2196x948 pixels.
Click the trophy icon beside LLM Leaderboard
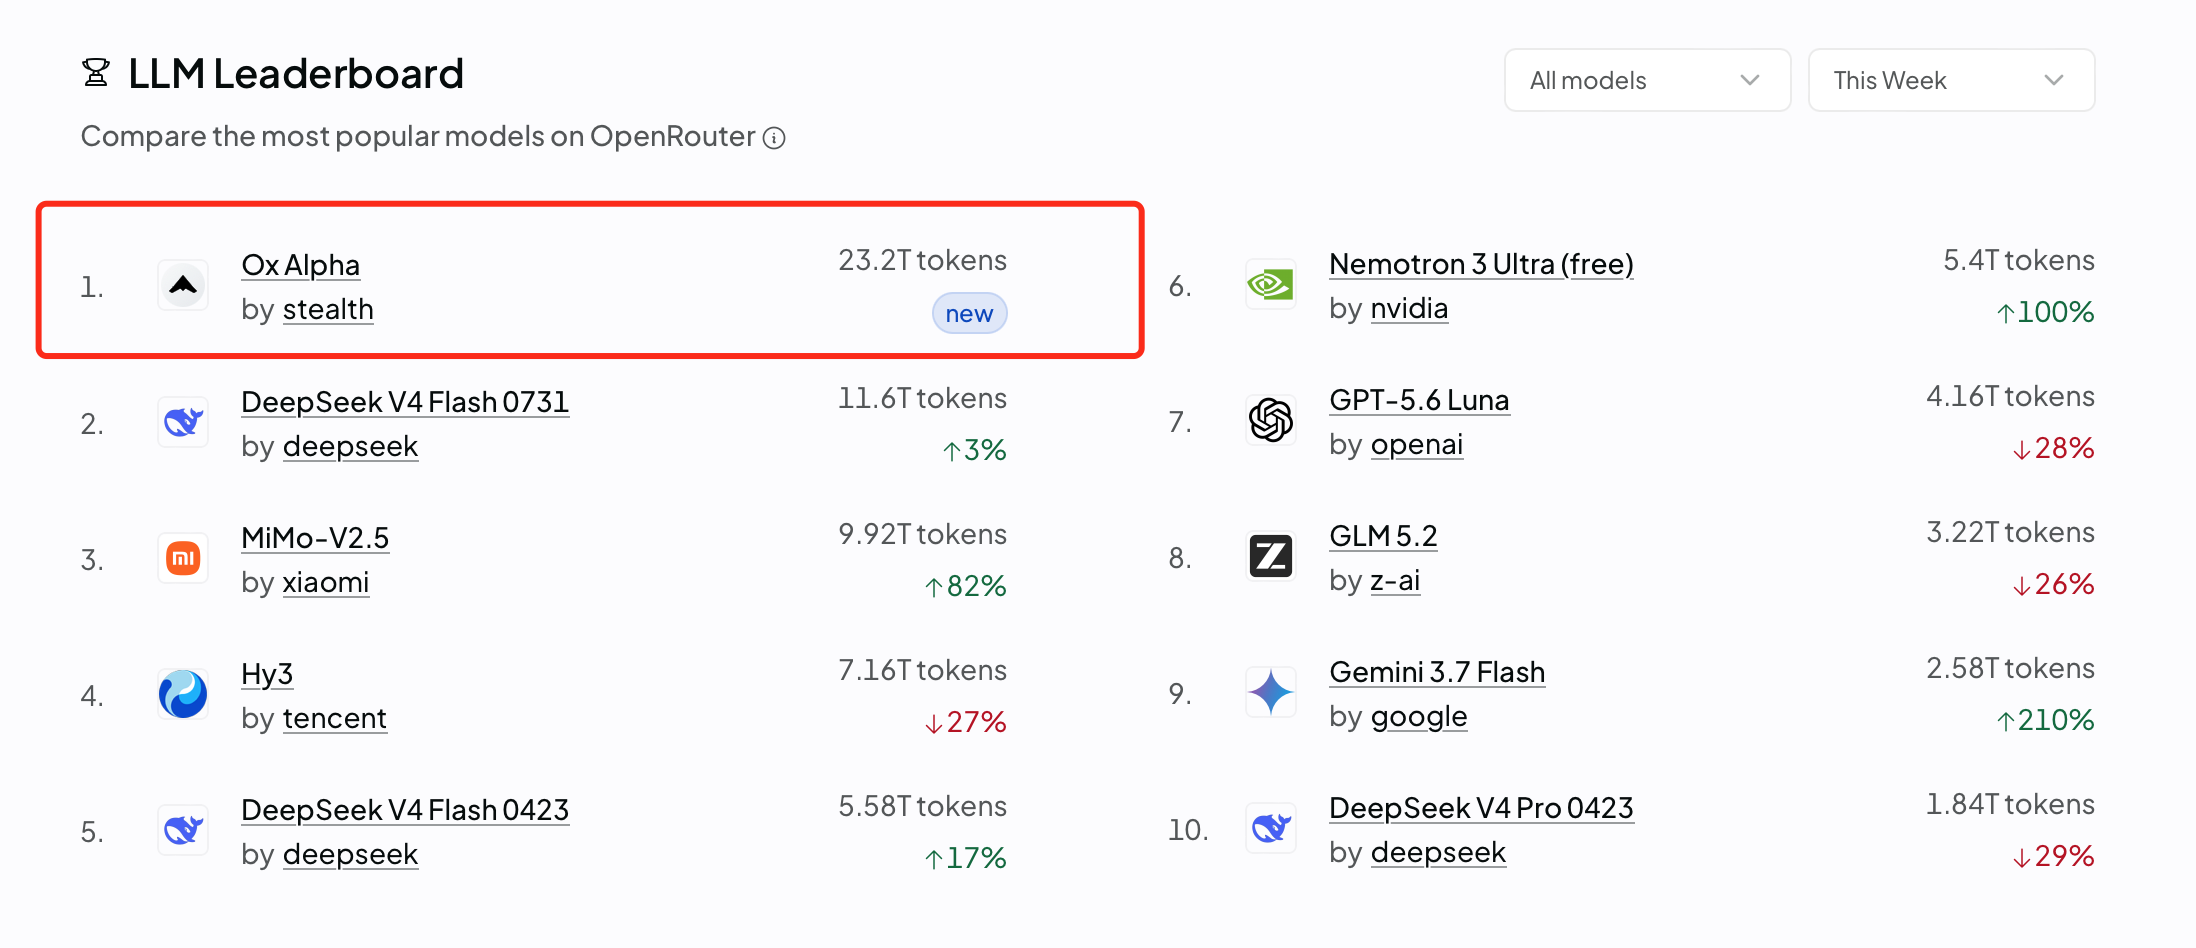tap(96, 73)
